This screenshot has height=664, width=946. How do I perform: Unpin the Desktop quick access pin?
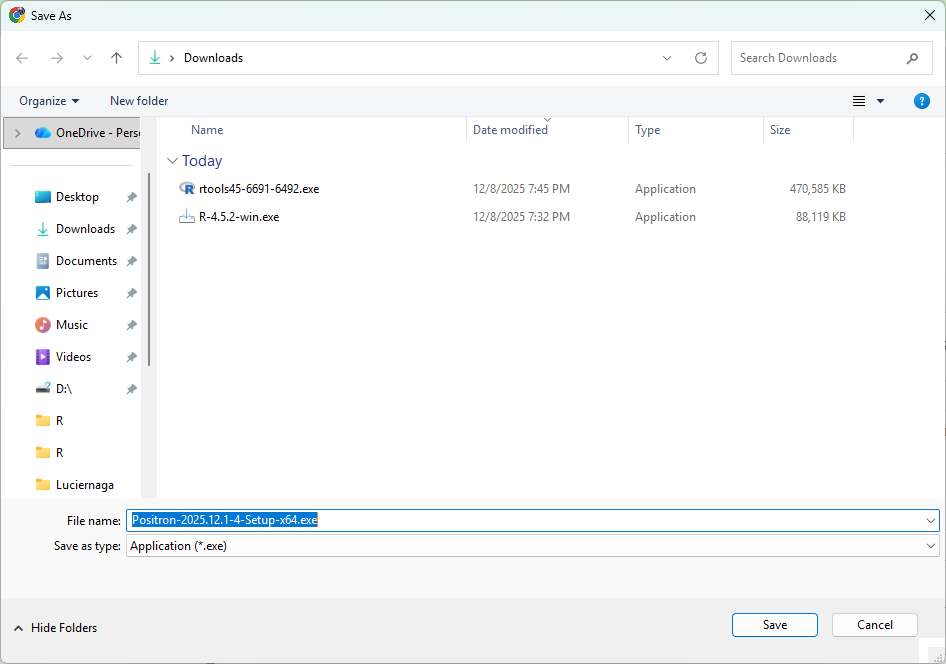[131, 198]
